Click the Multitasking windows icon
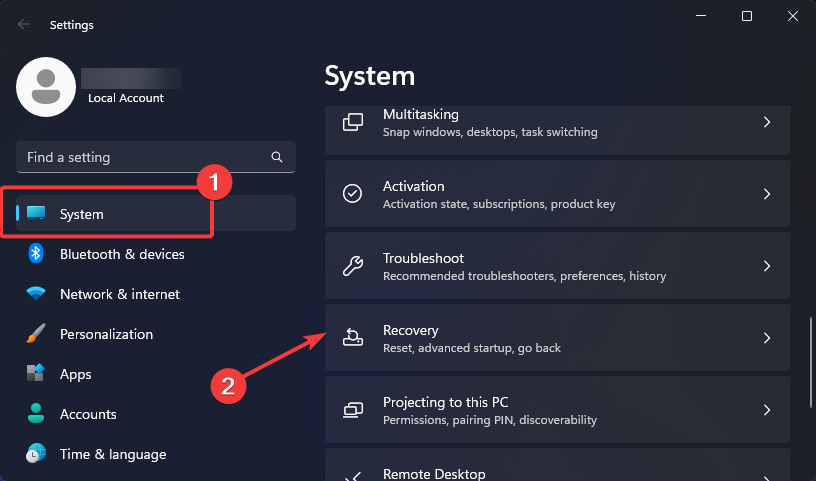816x481 pixels. [353, 122]
